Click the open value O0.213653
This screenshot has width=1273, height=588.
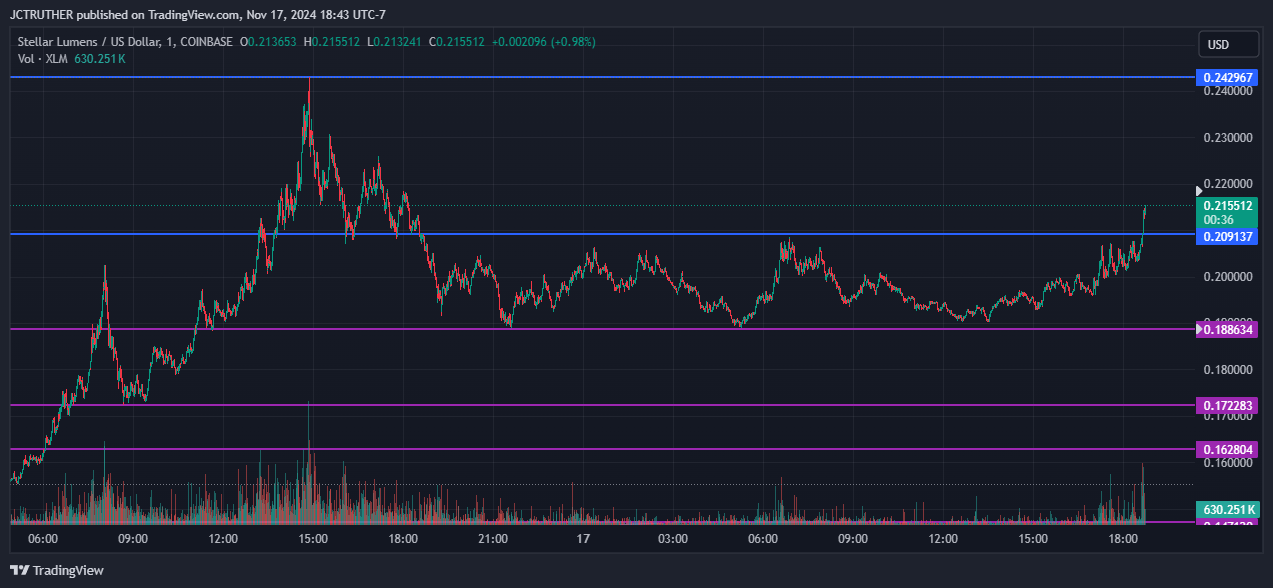[x=267, y=42]
